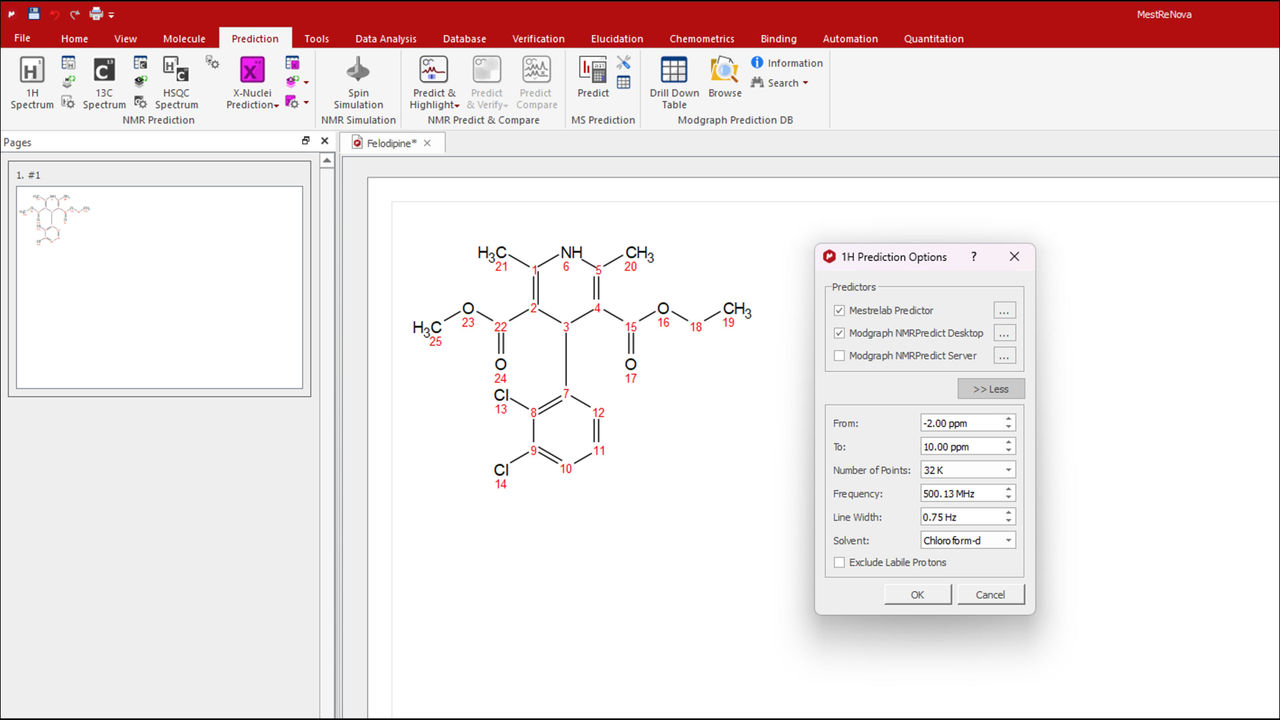
Task: Enable the Exclude Labile Protons checkbox
Action: [839, 563]
